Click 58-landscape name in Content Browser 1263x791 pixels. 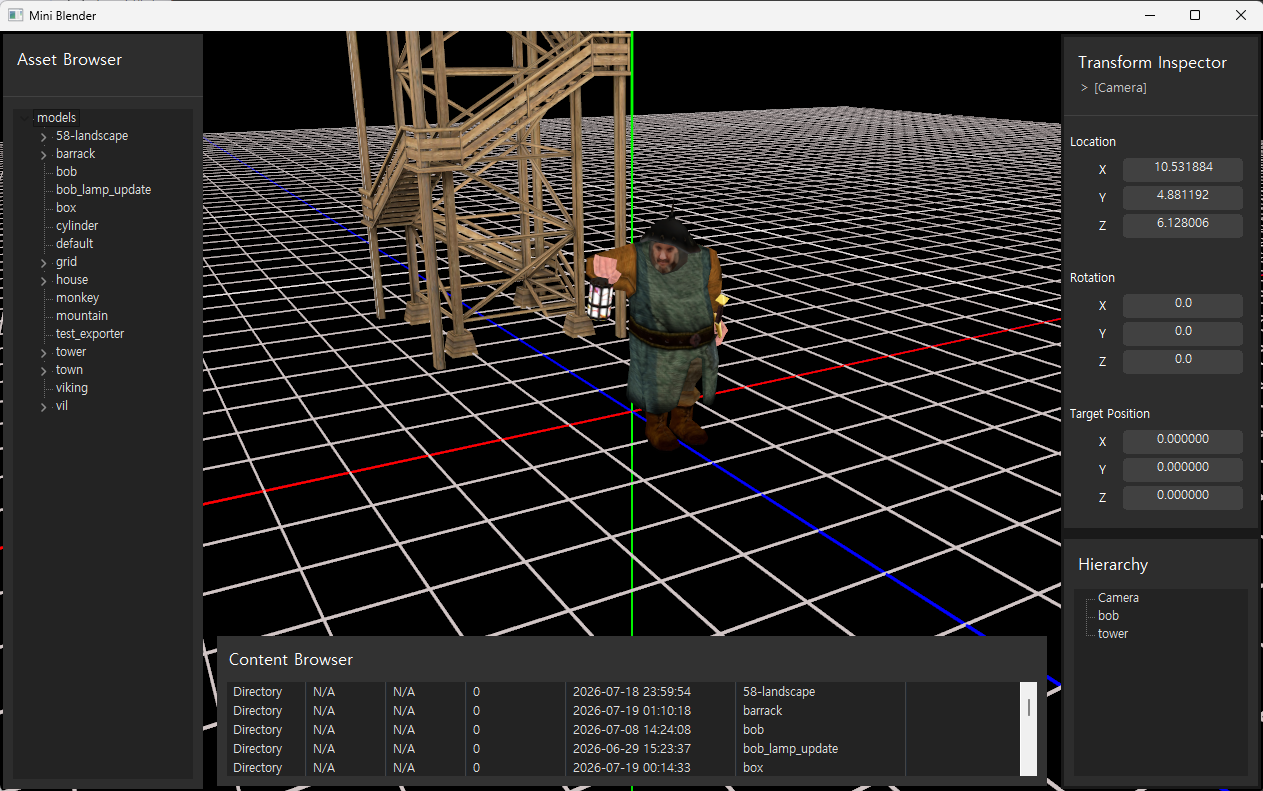click(x=779, y=692)
